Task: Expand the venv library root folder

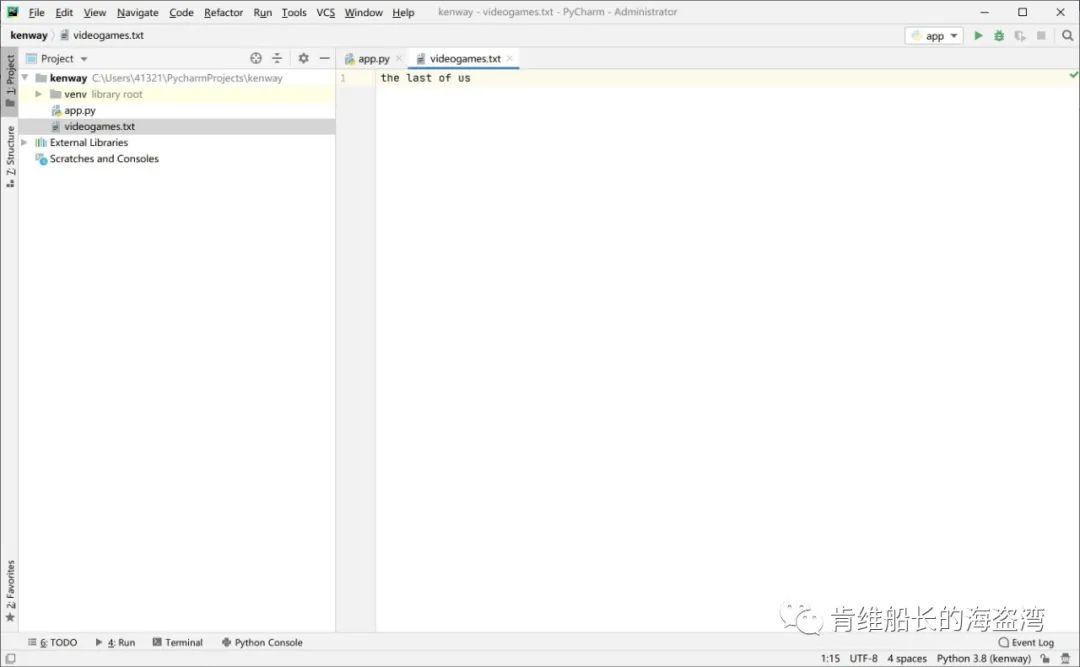Action: click(39, 94)
